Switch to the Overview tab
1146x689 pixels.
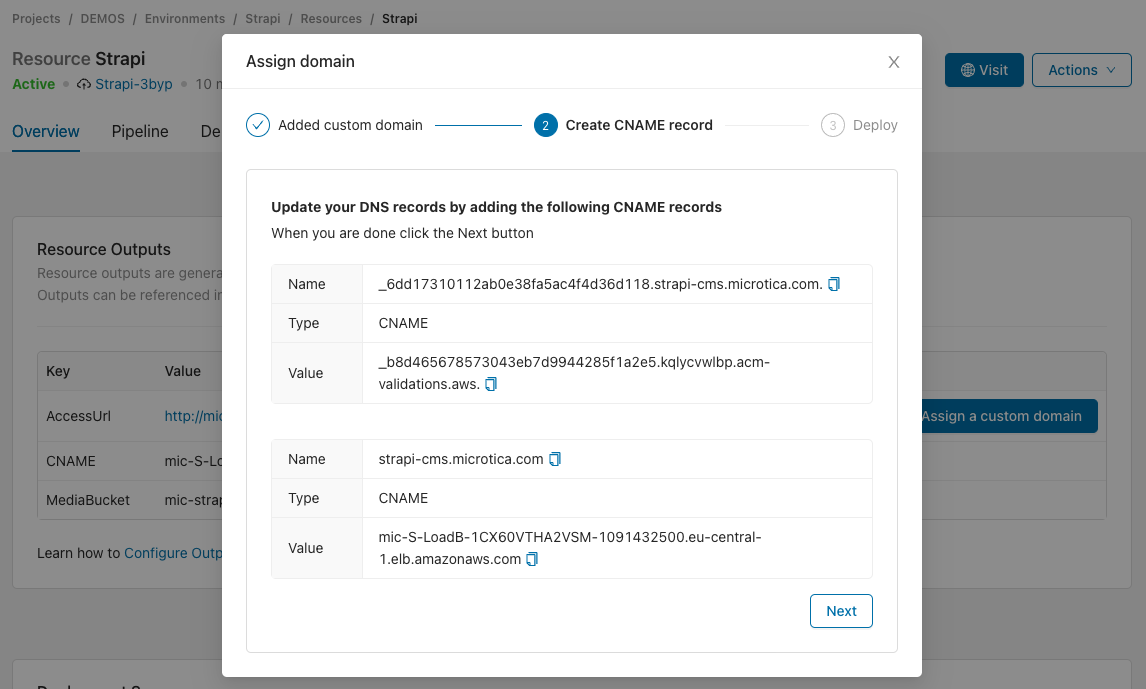45,132
